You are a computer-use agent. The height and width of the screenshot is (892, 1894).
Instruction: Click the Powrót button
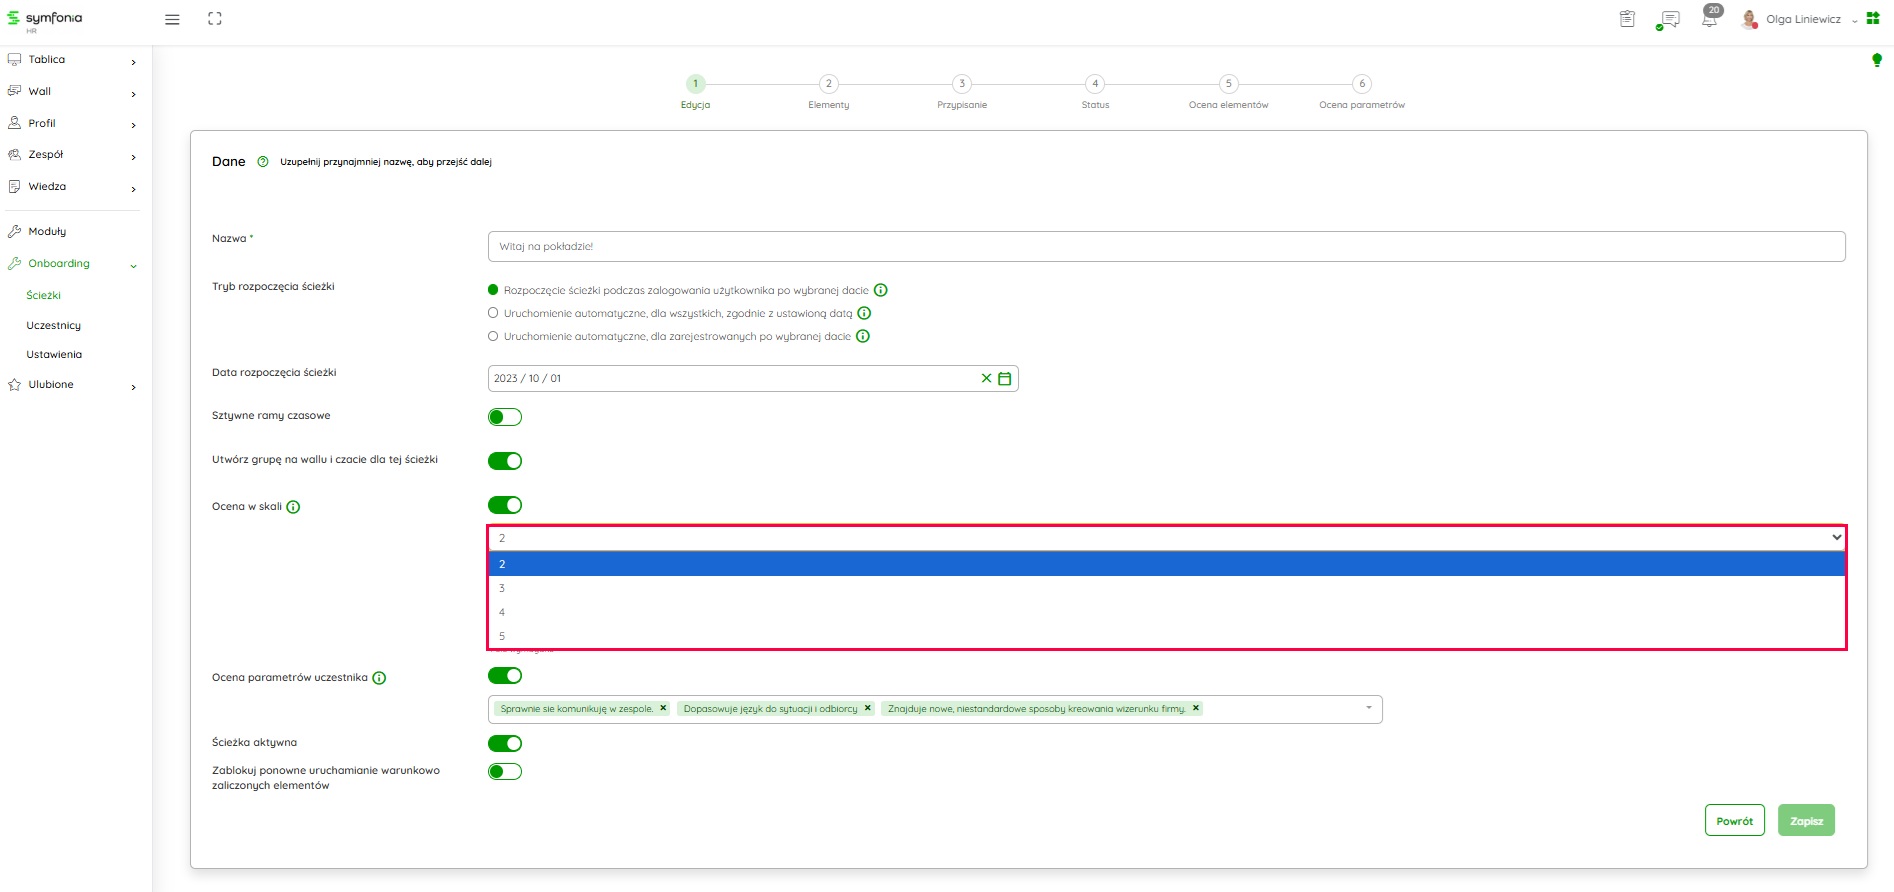point(1734,821)
